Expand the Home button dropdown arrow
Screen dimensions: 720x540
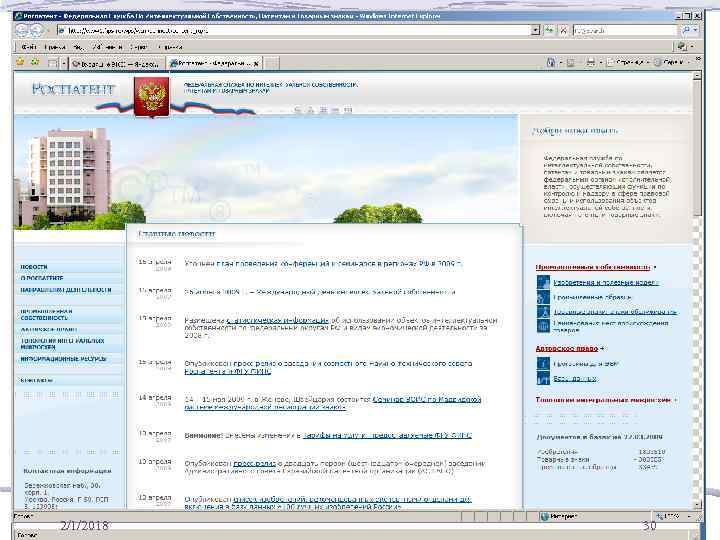[x=560, y=62]
